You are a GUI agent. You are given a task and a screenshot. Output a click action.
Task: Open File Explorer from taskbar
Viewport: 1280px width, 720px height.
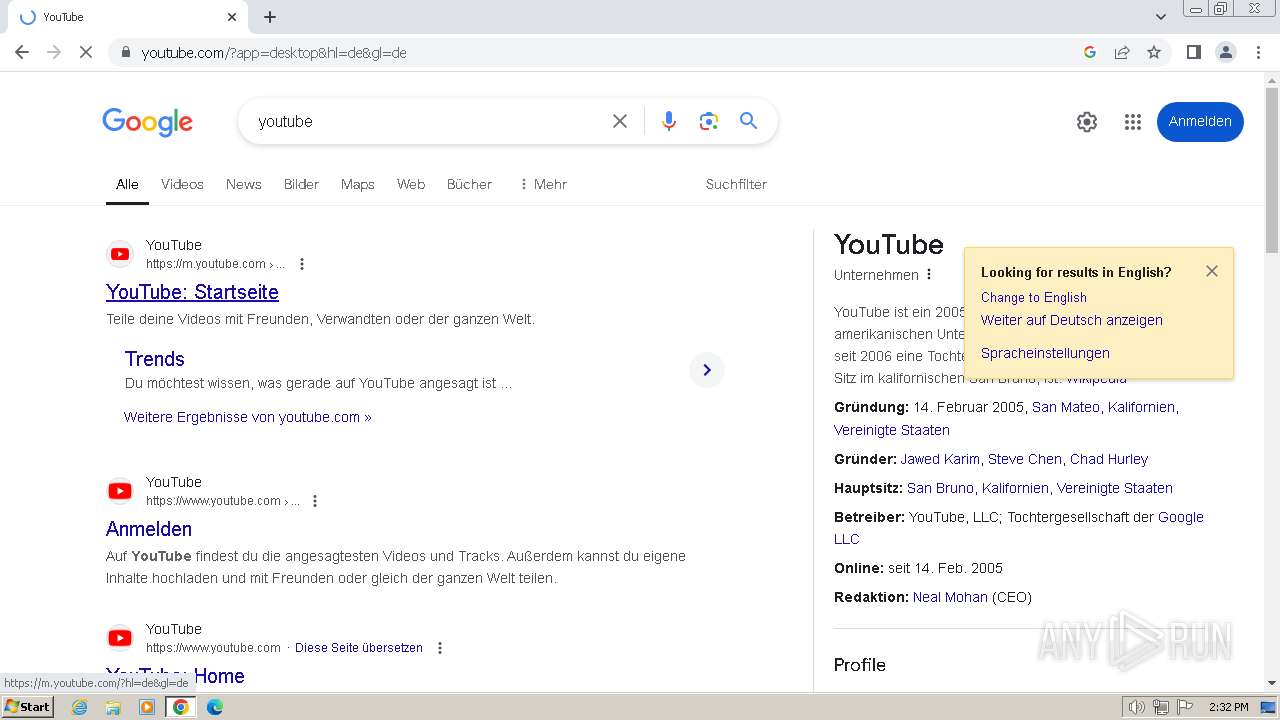point(113,707)
